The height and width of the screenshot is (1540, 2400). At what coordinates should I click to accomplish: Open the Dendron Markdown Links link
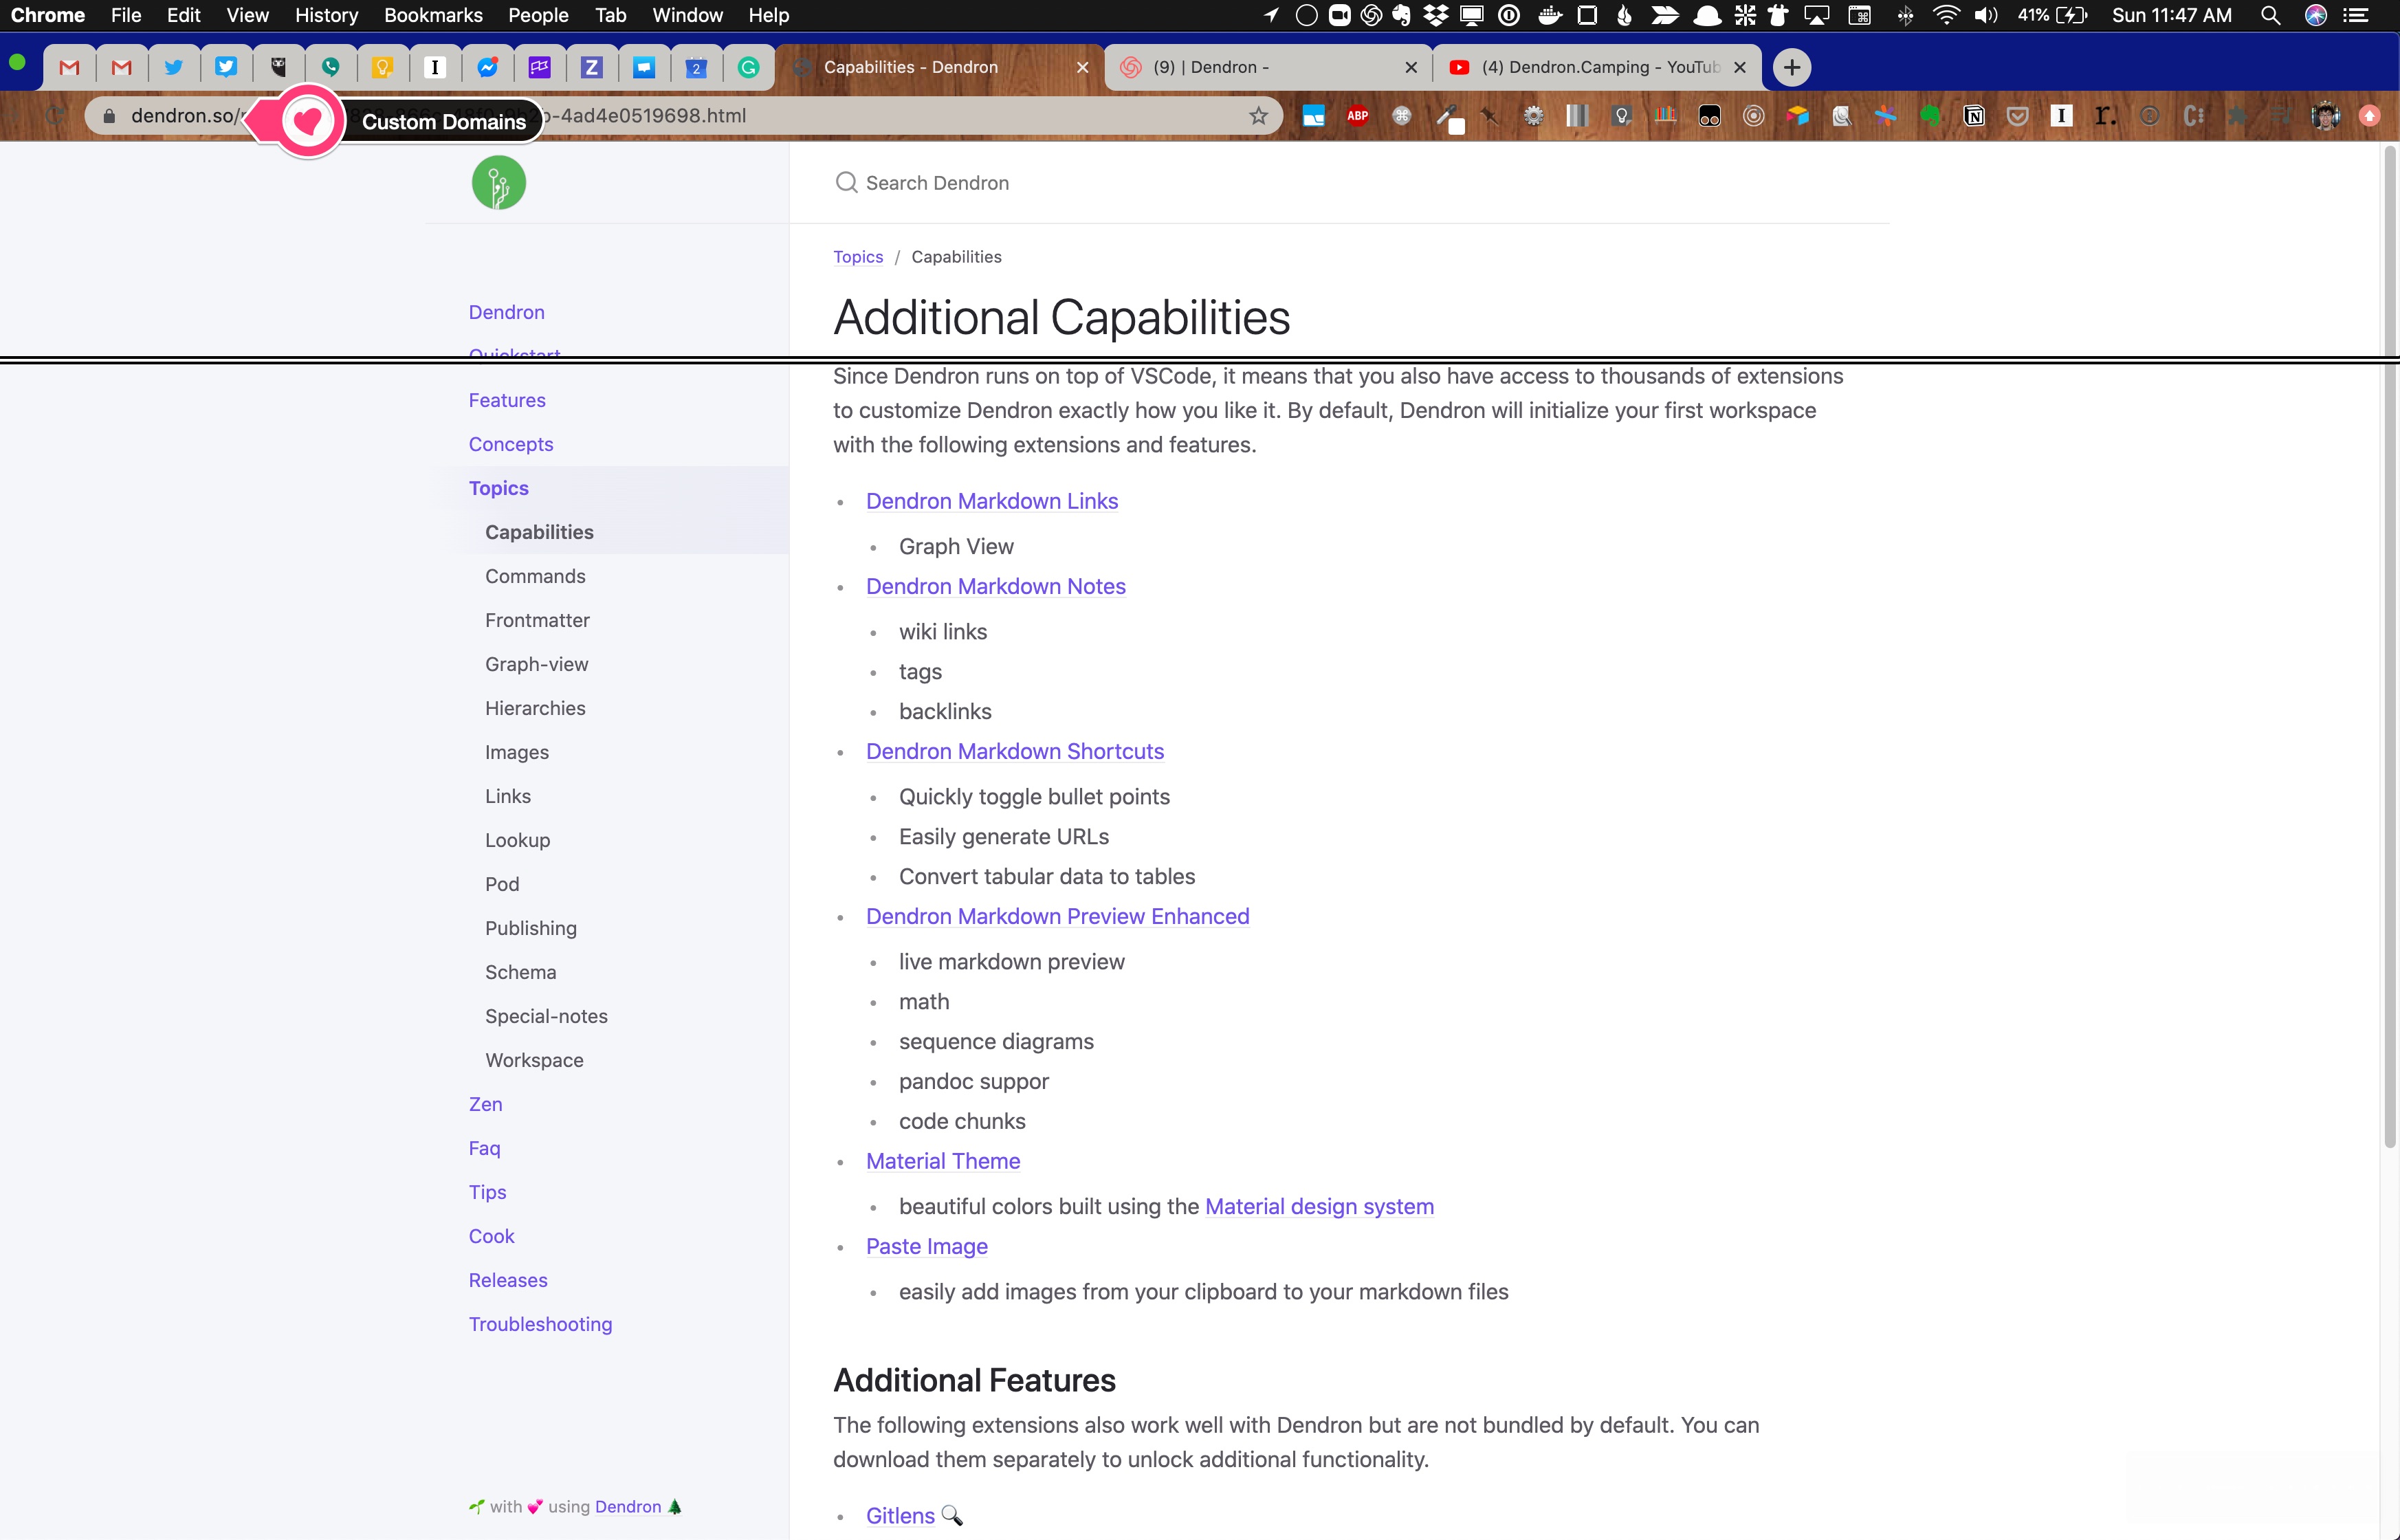(992, 501)
